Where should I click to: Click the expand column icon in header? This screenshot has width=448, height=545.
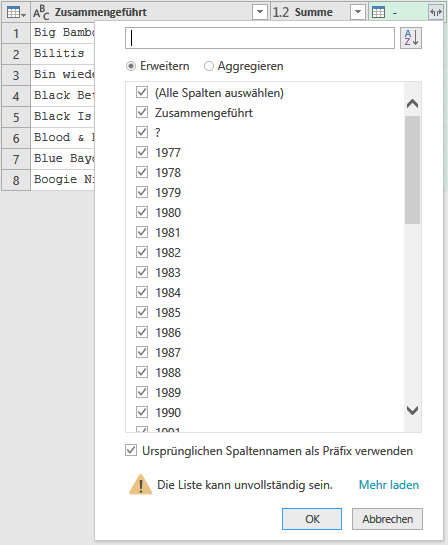pyautogui.click(x=435, y=13)
